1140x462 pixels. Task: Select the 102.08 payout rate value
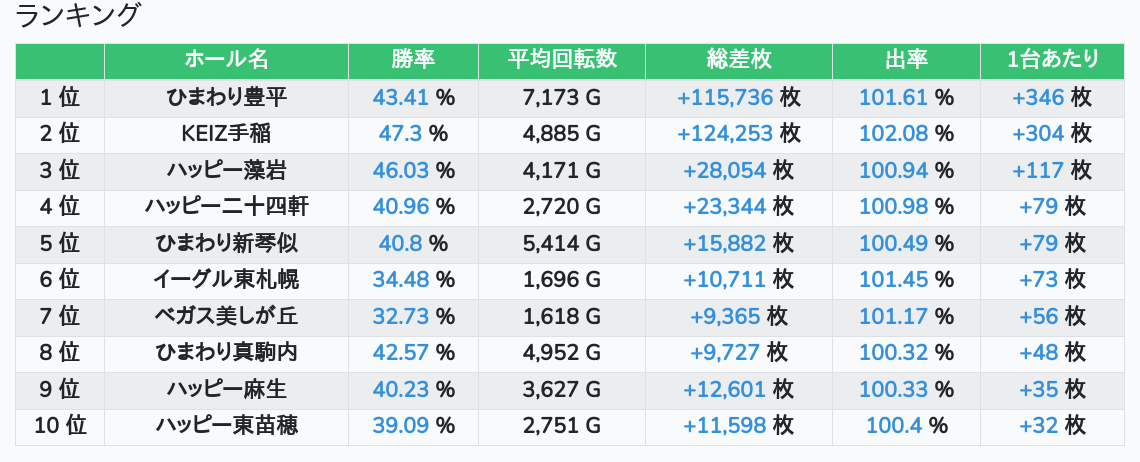click(893, 134)
